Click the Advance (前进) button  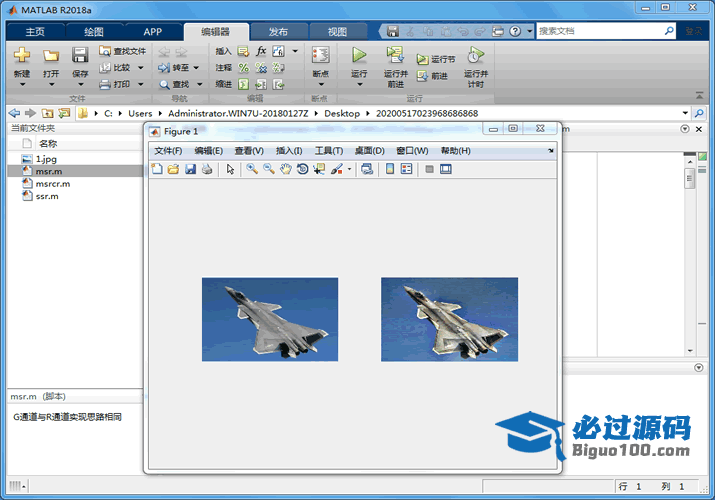coord(432,76)
